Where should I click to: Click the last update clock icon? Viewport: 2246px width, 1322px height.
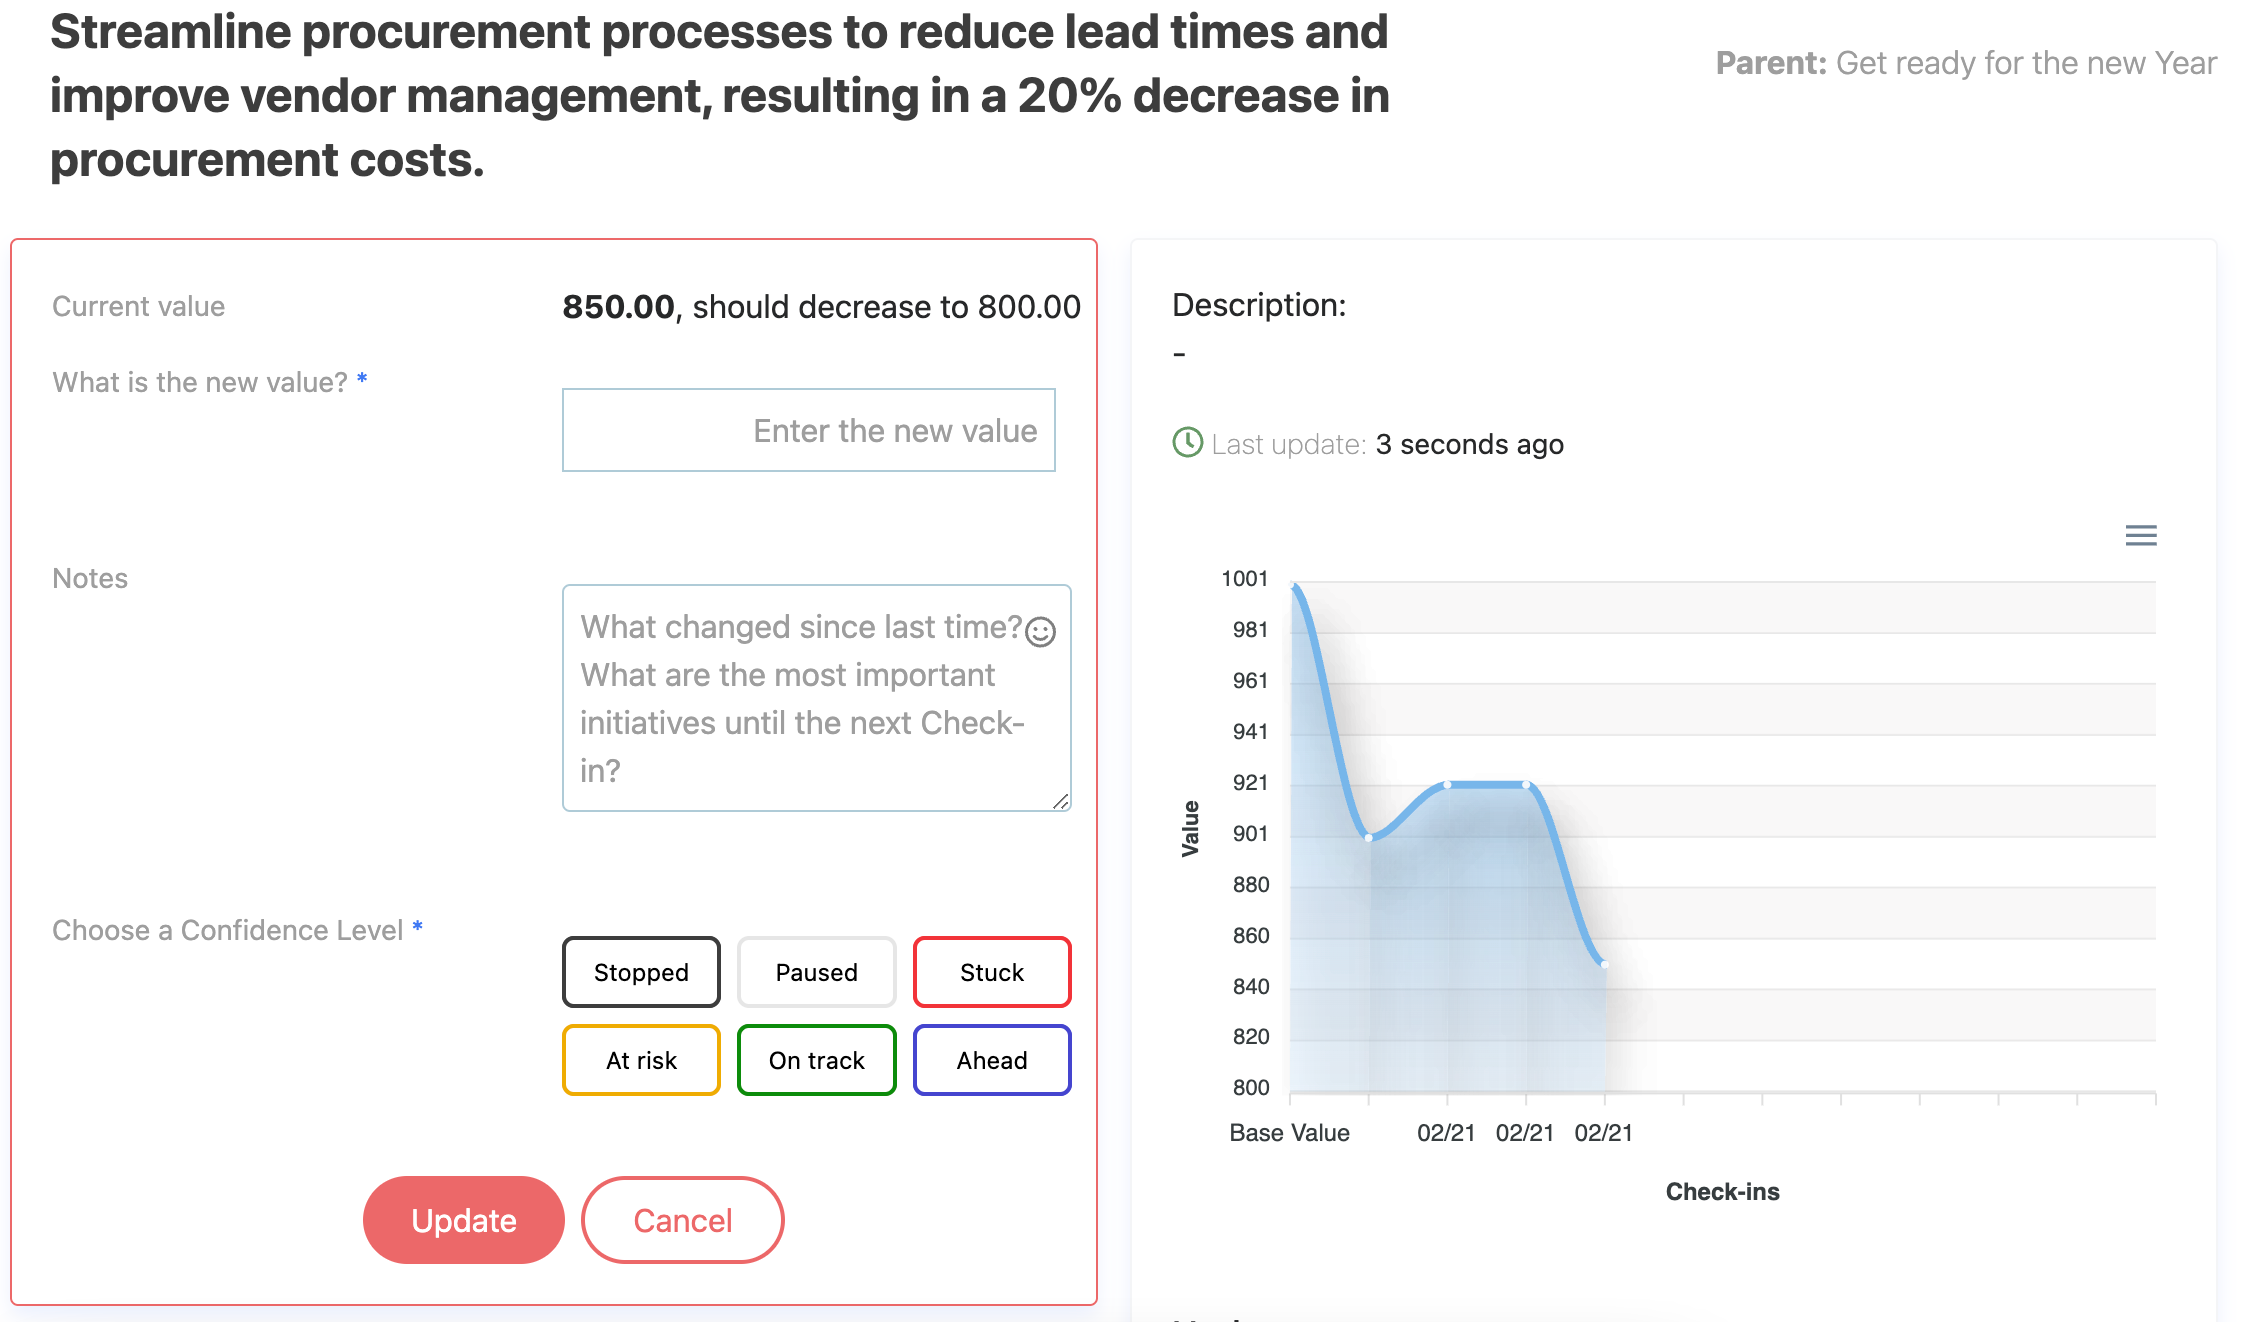pyautogui.click(x=1187, y=443)
